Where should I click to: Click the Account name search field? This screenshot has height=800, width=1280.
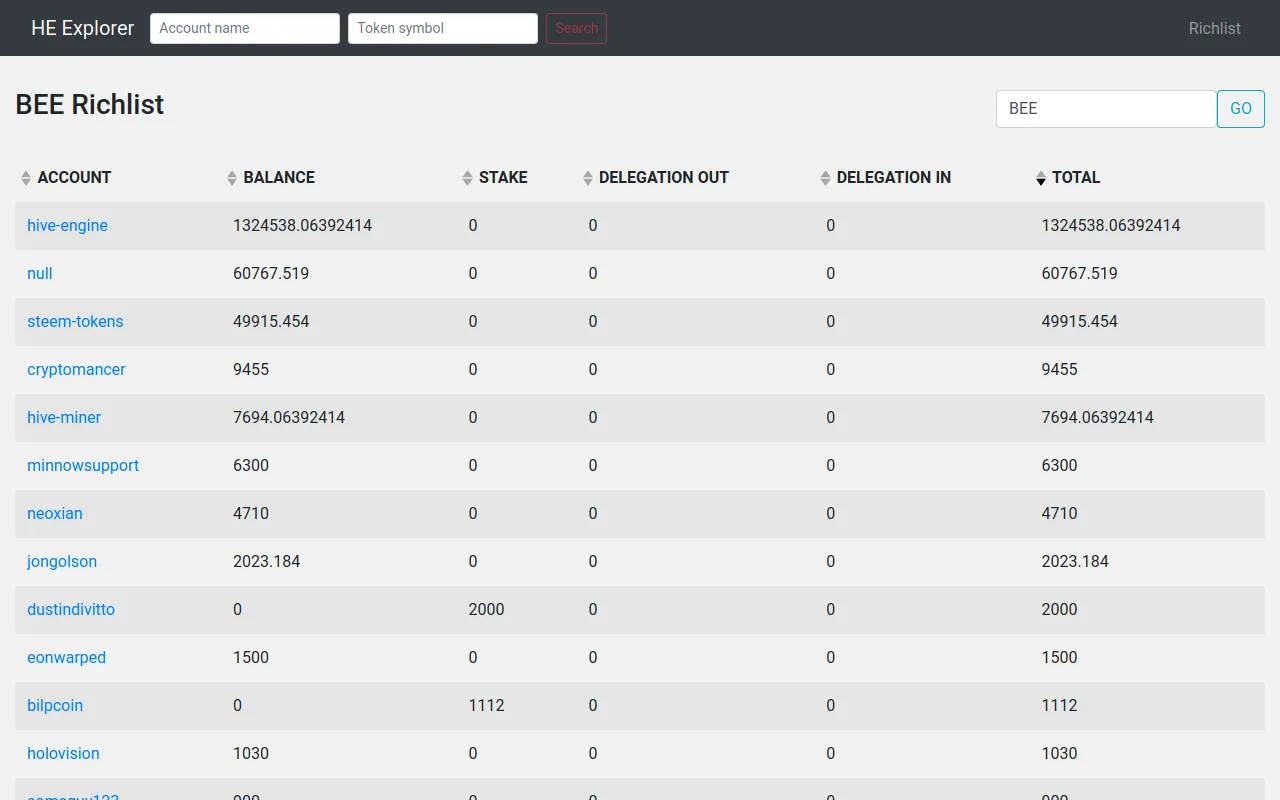click(245, 28)
